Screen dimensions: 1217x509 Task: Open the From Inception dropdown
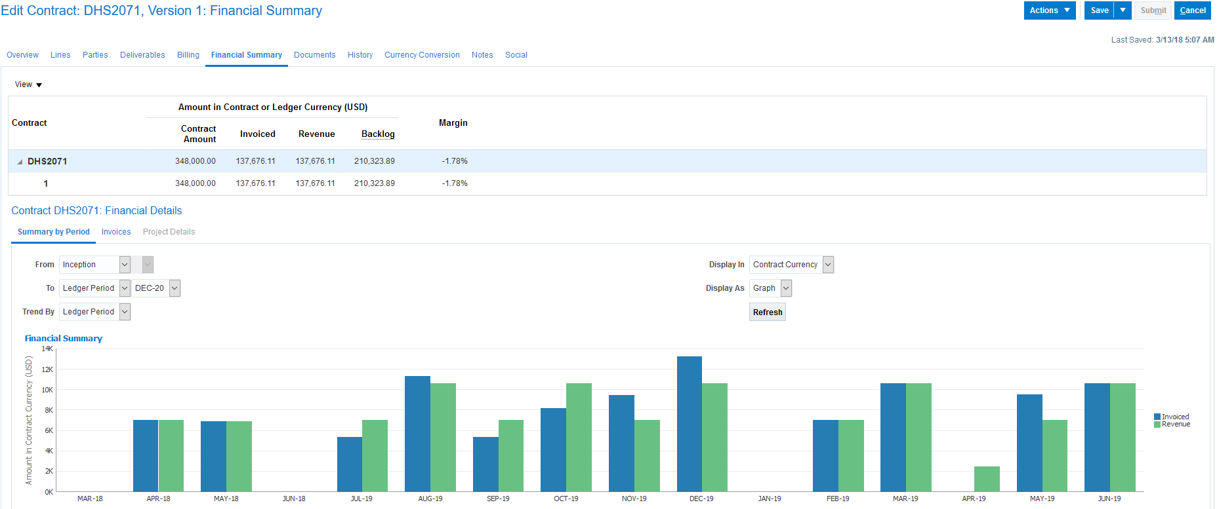[x=124, y=265]
